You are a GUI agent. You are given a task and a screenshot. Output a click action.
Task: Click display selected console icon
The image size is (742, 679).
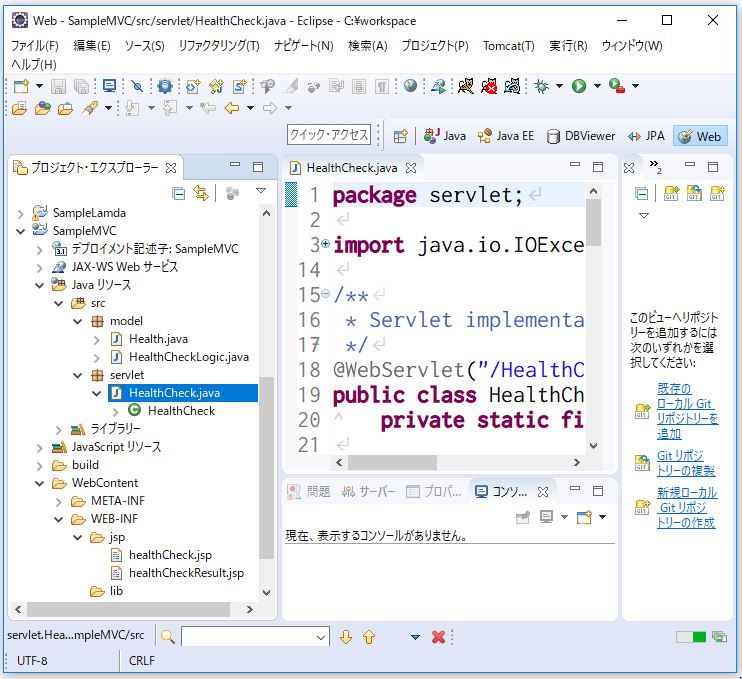point(547,517)
